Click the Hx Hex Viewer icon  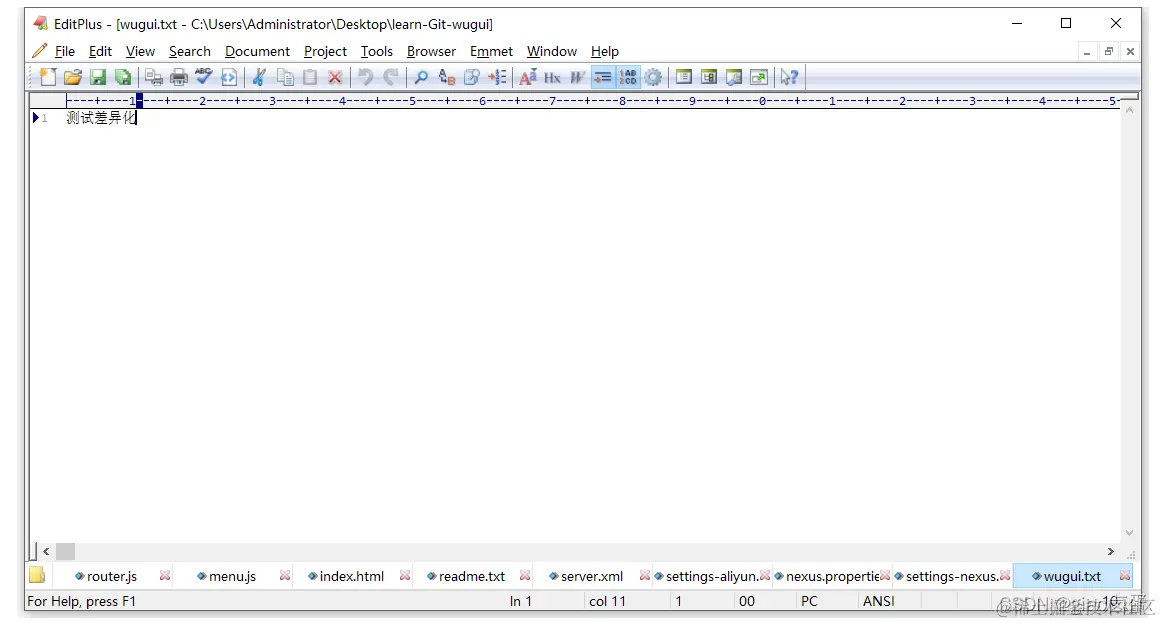(552, 77)
